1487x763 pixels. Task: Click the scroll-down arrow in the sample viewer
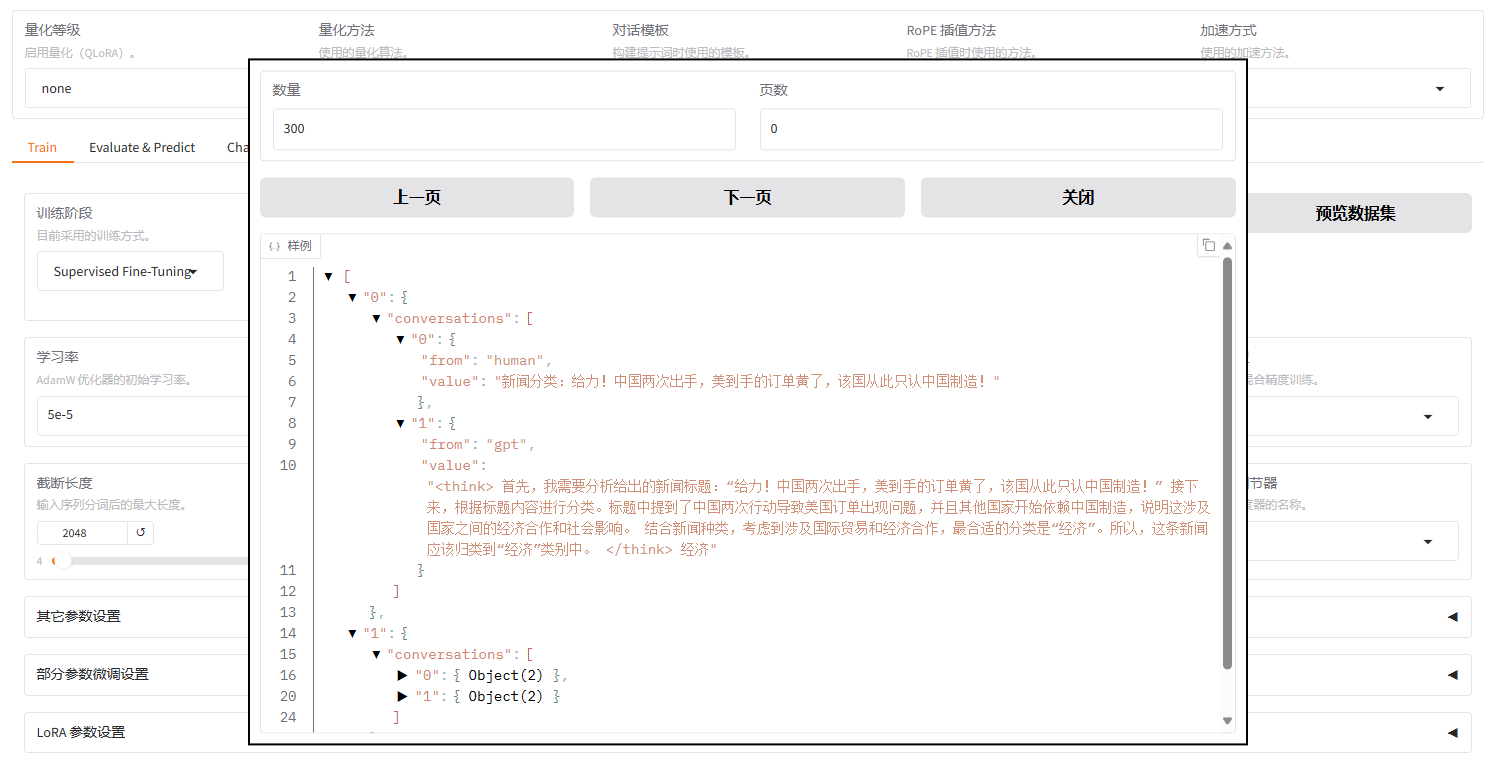coord(1227,720)
